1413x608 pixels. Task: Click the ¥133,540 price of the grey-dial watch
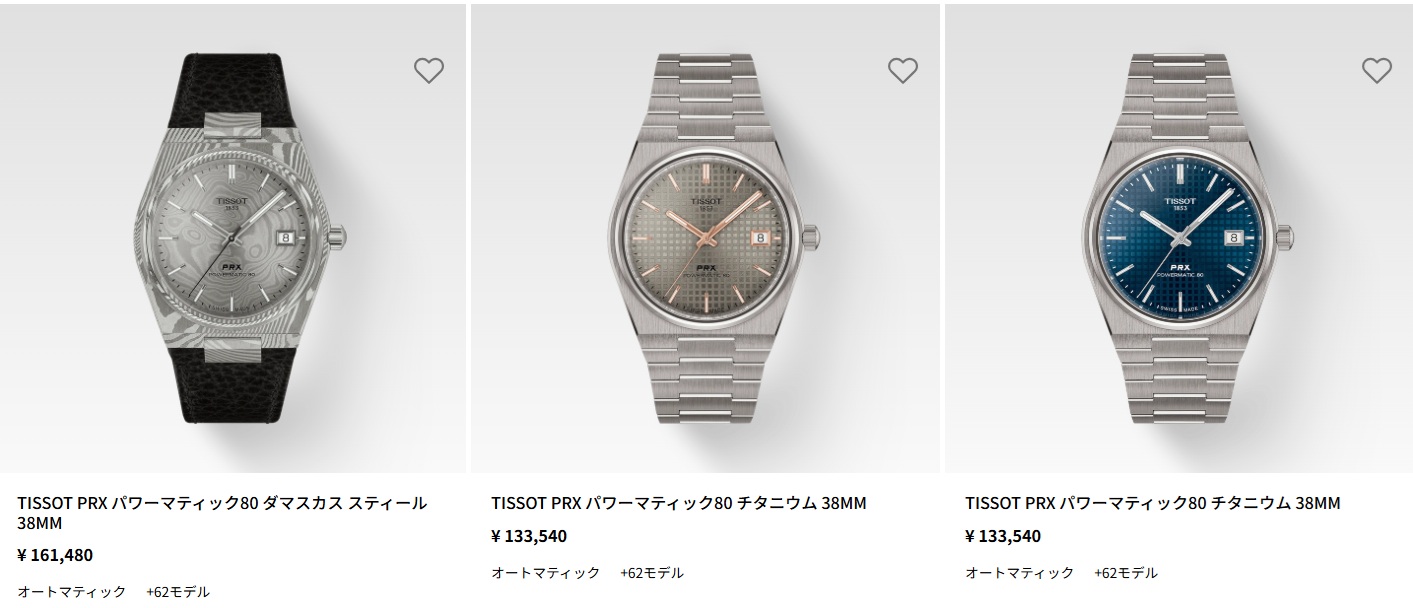tap(530, 536)
